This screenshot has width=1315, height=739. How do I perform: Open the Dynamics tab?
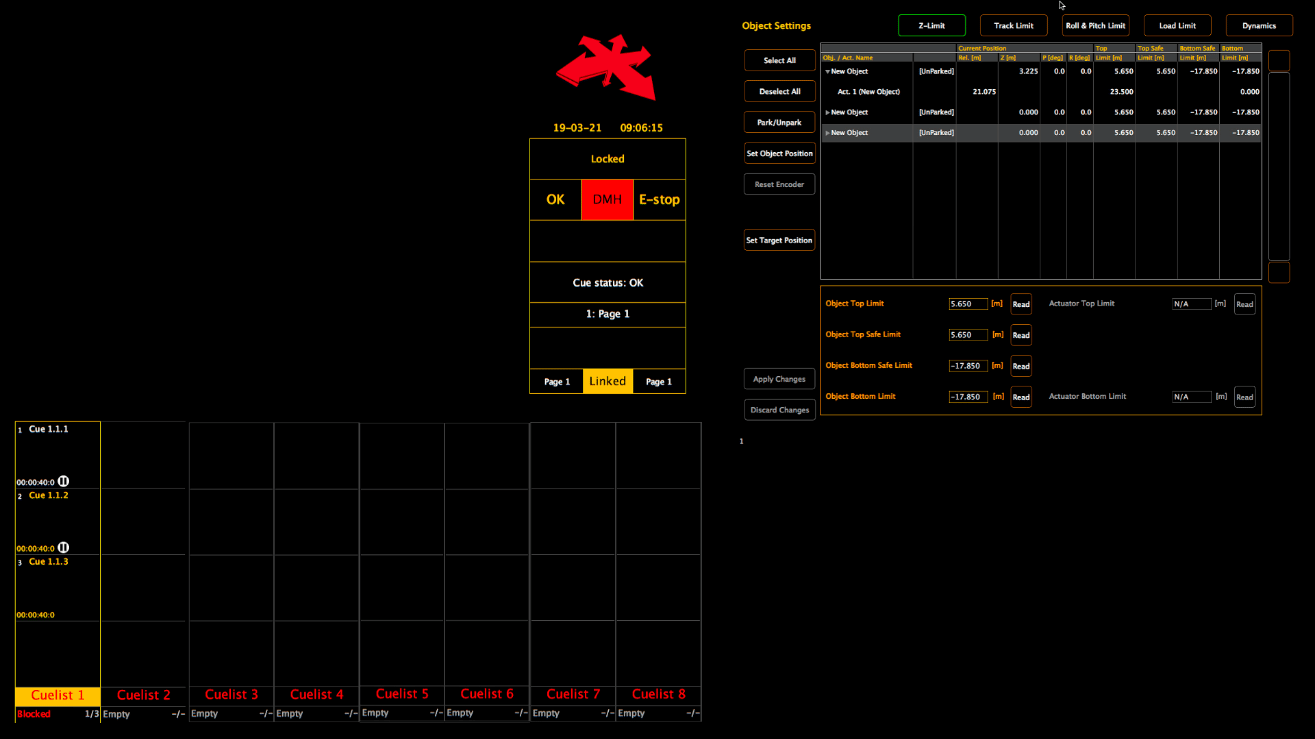coord(1259,25)
